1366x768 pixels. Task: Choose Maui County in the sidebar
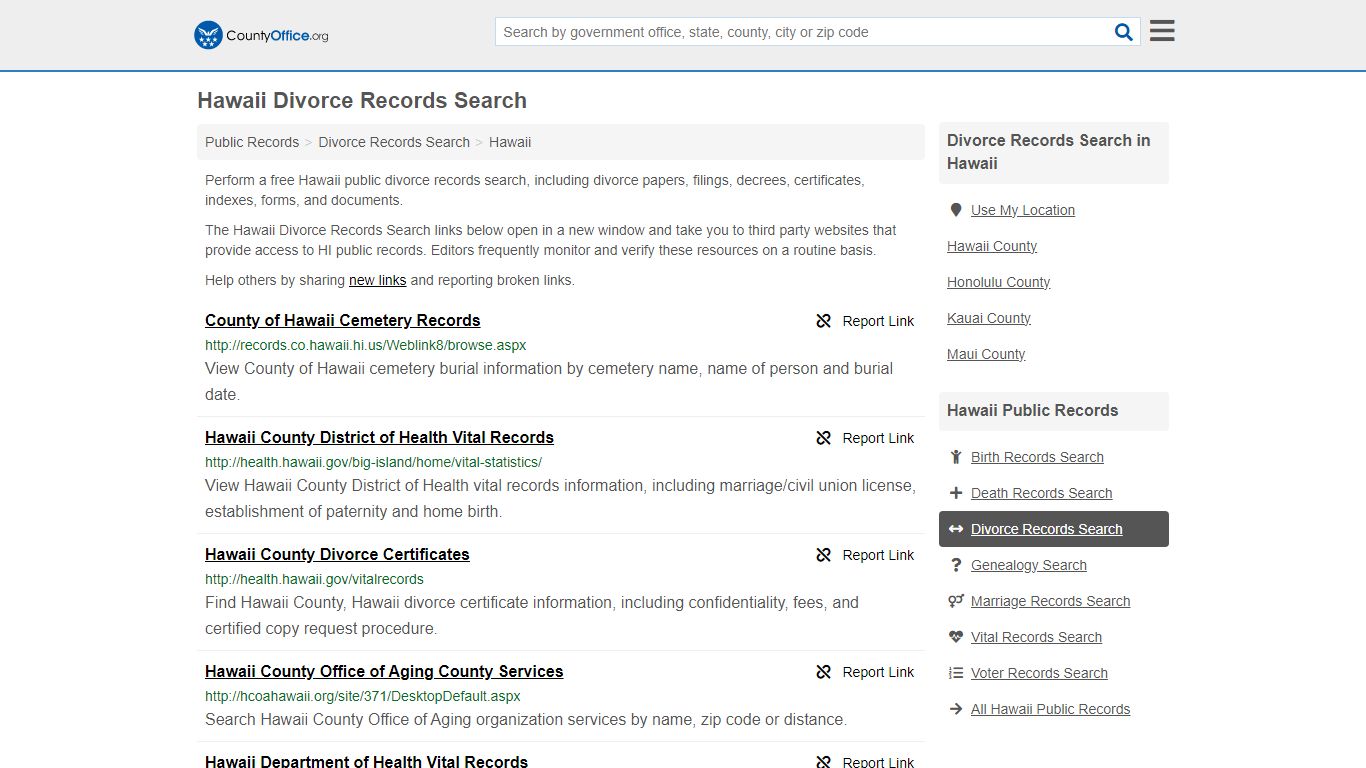coord(986,354)
